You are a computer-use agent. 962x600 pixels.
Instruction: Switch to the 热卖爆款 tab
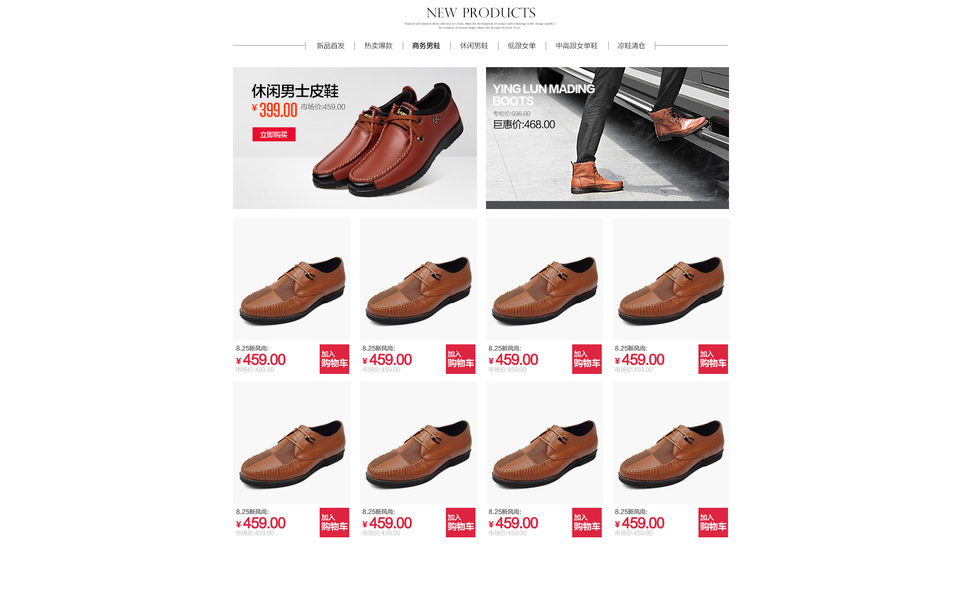[378, 45]
